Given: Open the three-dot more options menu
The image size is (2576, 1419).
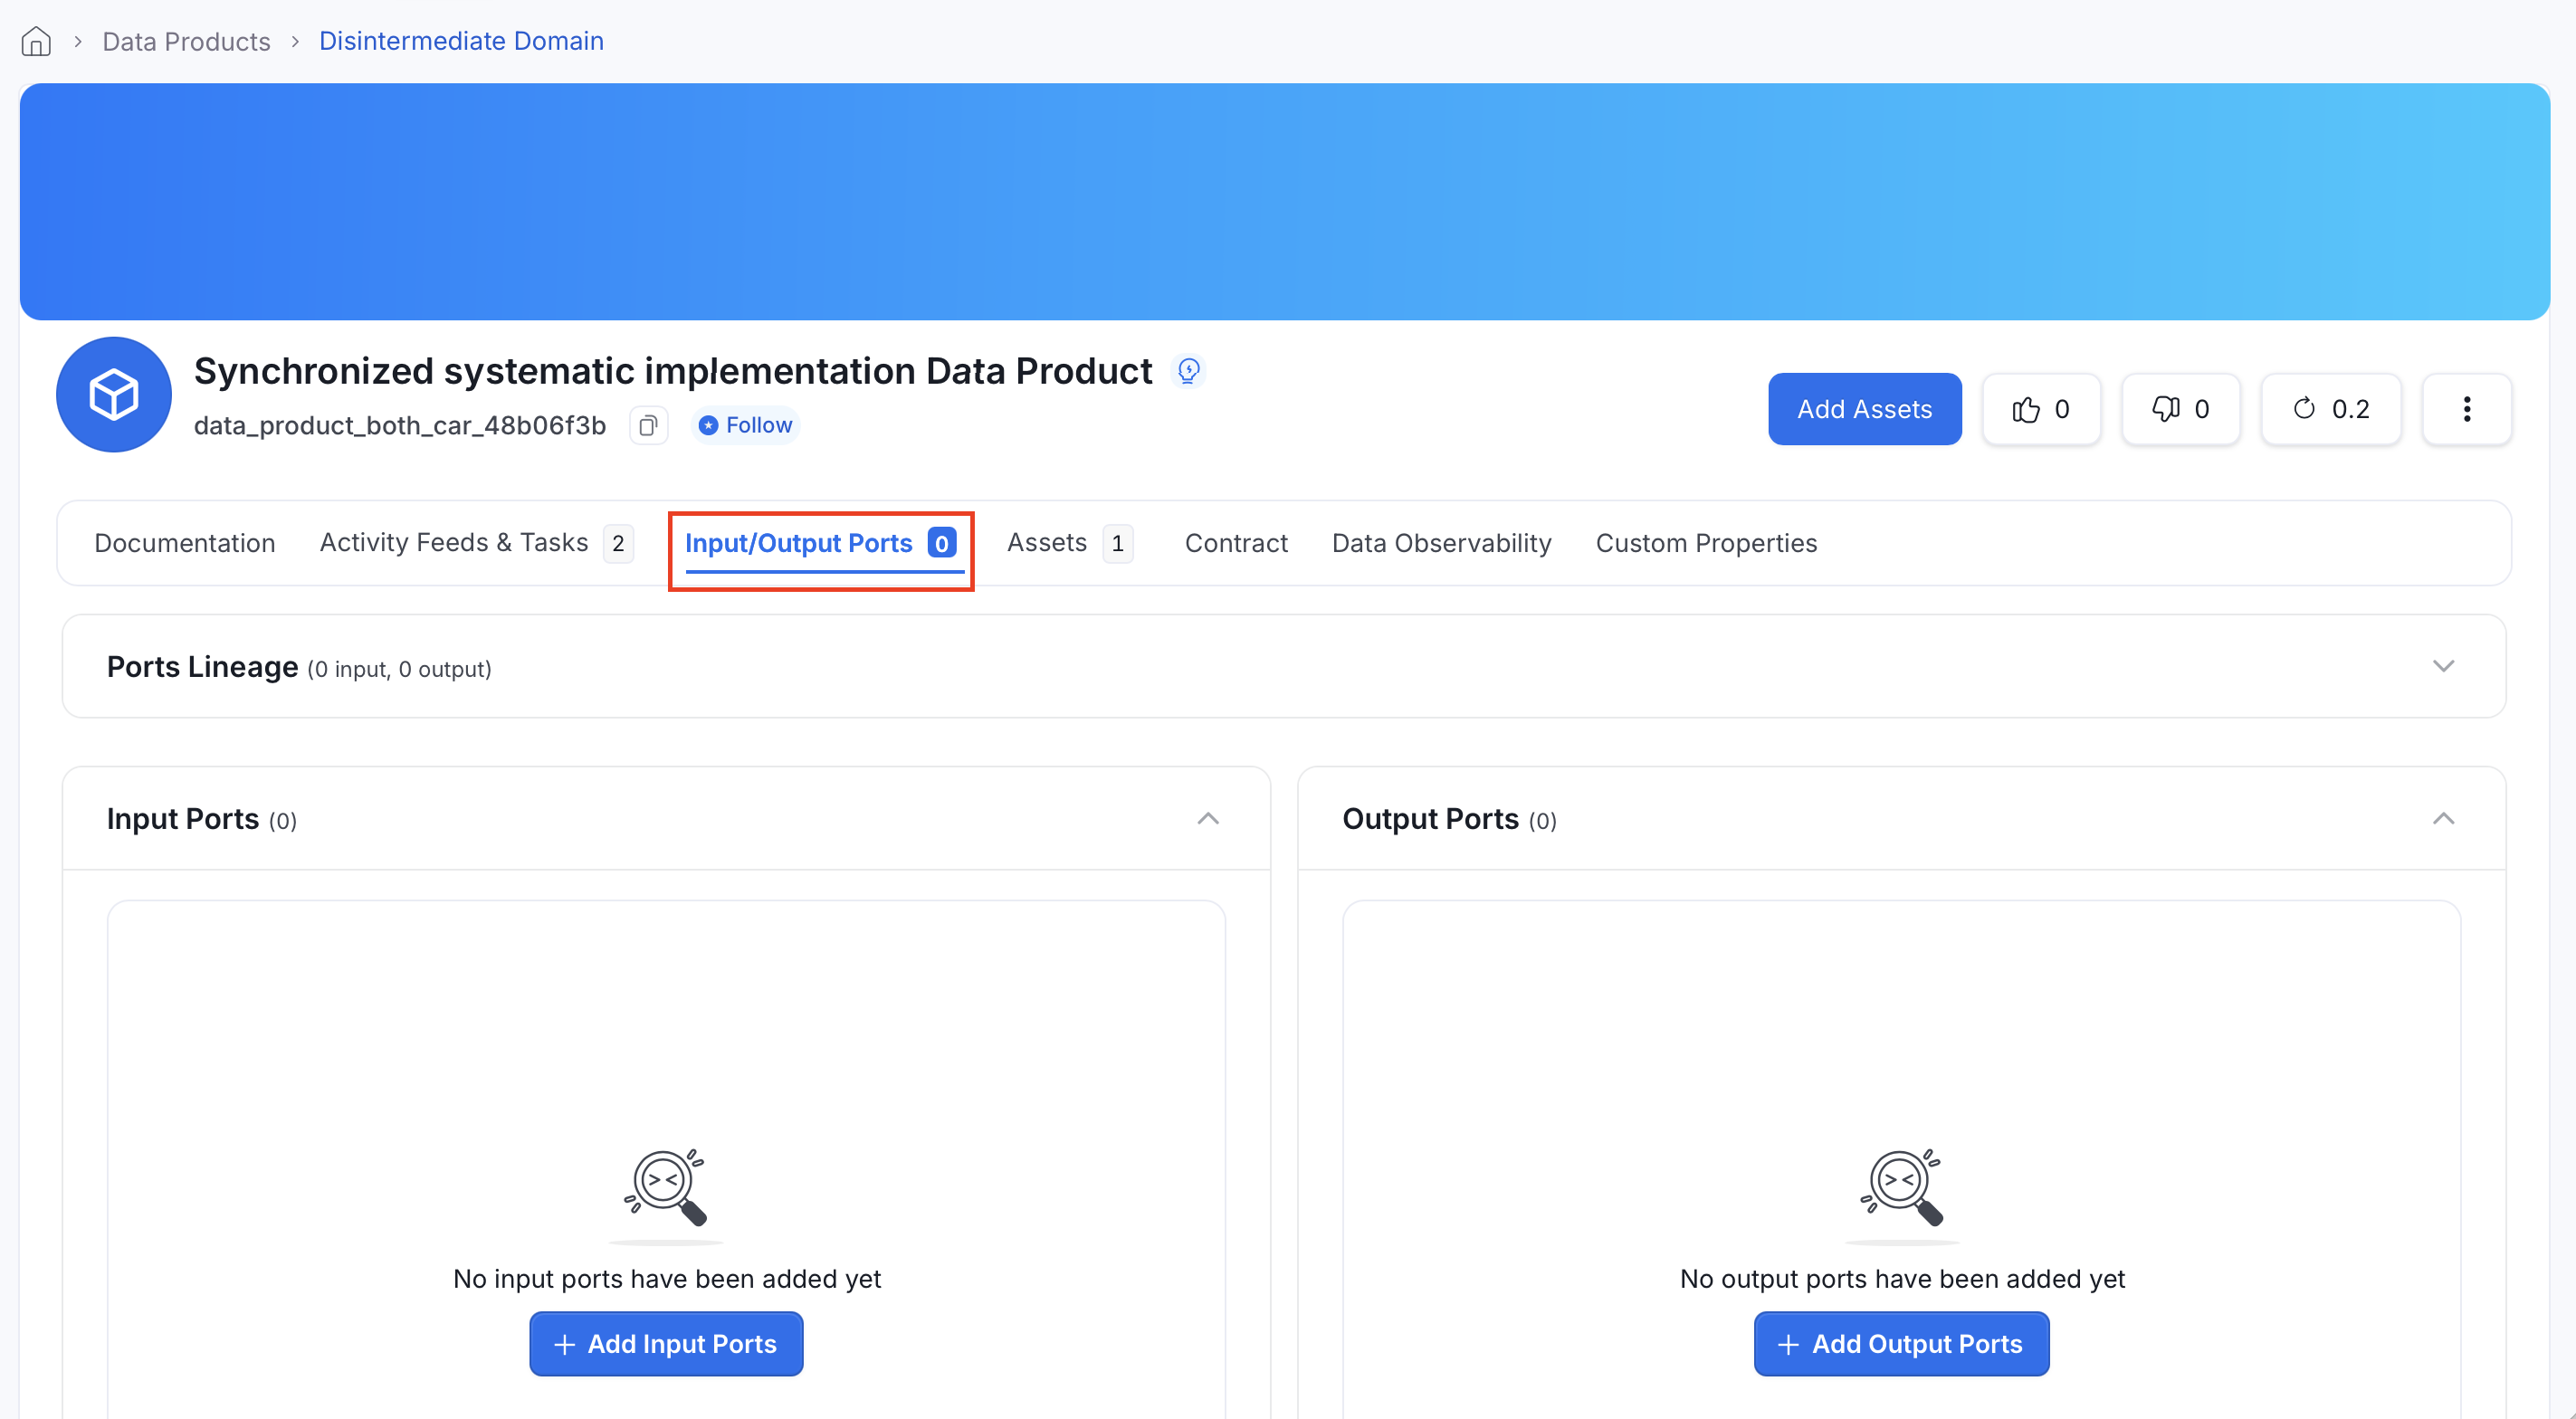Looking at the screenshot, I should pos(2466,409).
